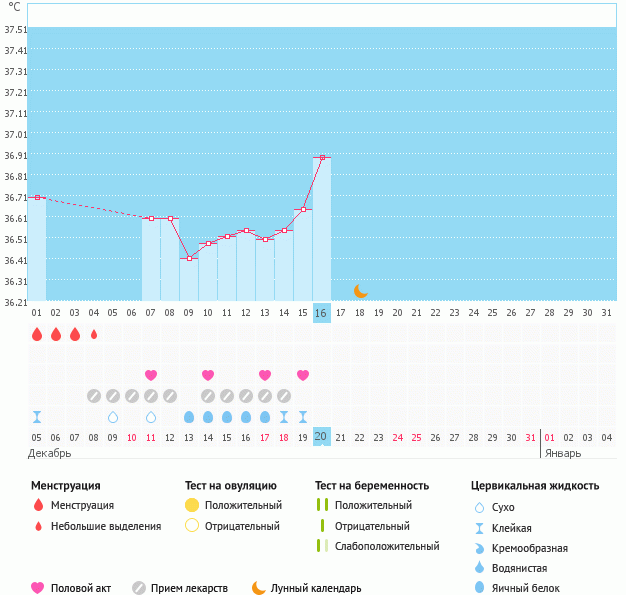Select the blue fluid drop on December 13
Screen dimensions: 626x595
pos(189,416)
